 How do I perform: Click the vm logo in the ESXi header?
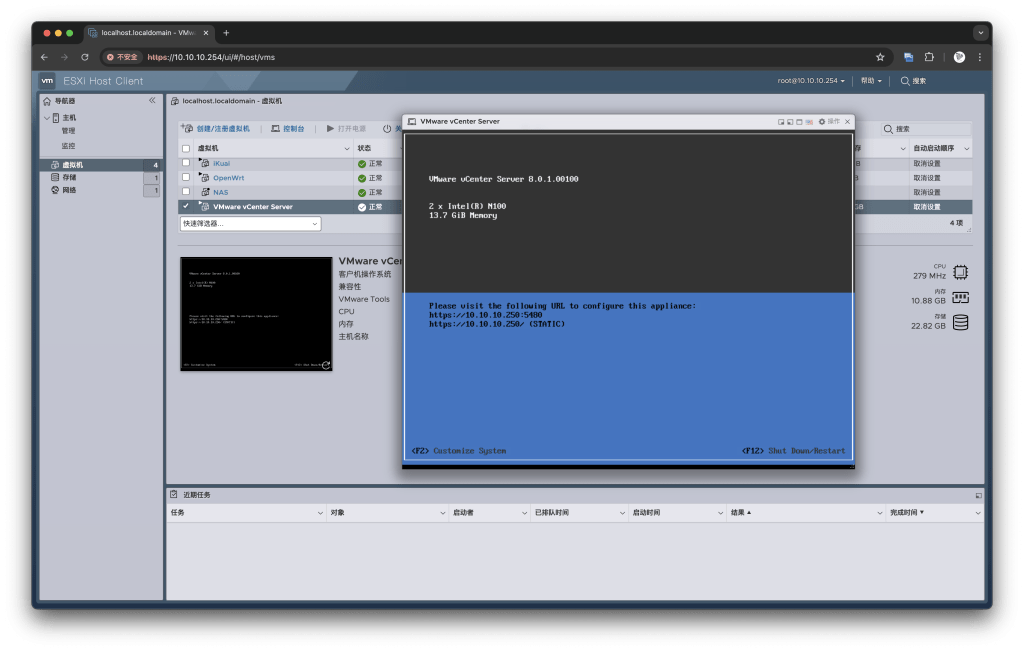(47, 81)
